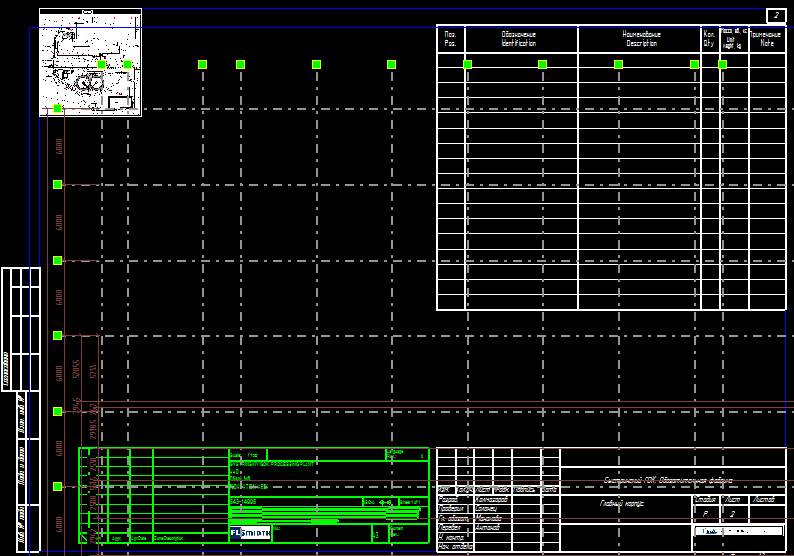The height and width of the screenshot is (556, 794).
Task: Click the upper 6000 dimension text
Action: 59,146
